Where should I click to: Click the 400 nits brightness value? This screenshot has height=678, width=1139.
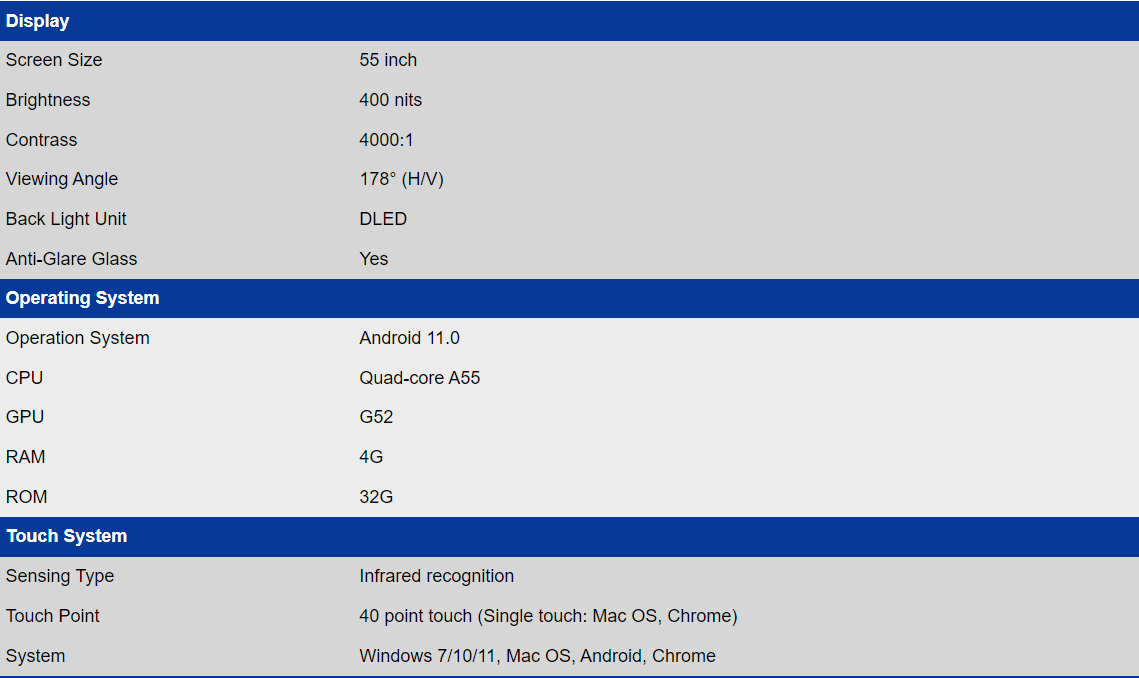390,100
